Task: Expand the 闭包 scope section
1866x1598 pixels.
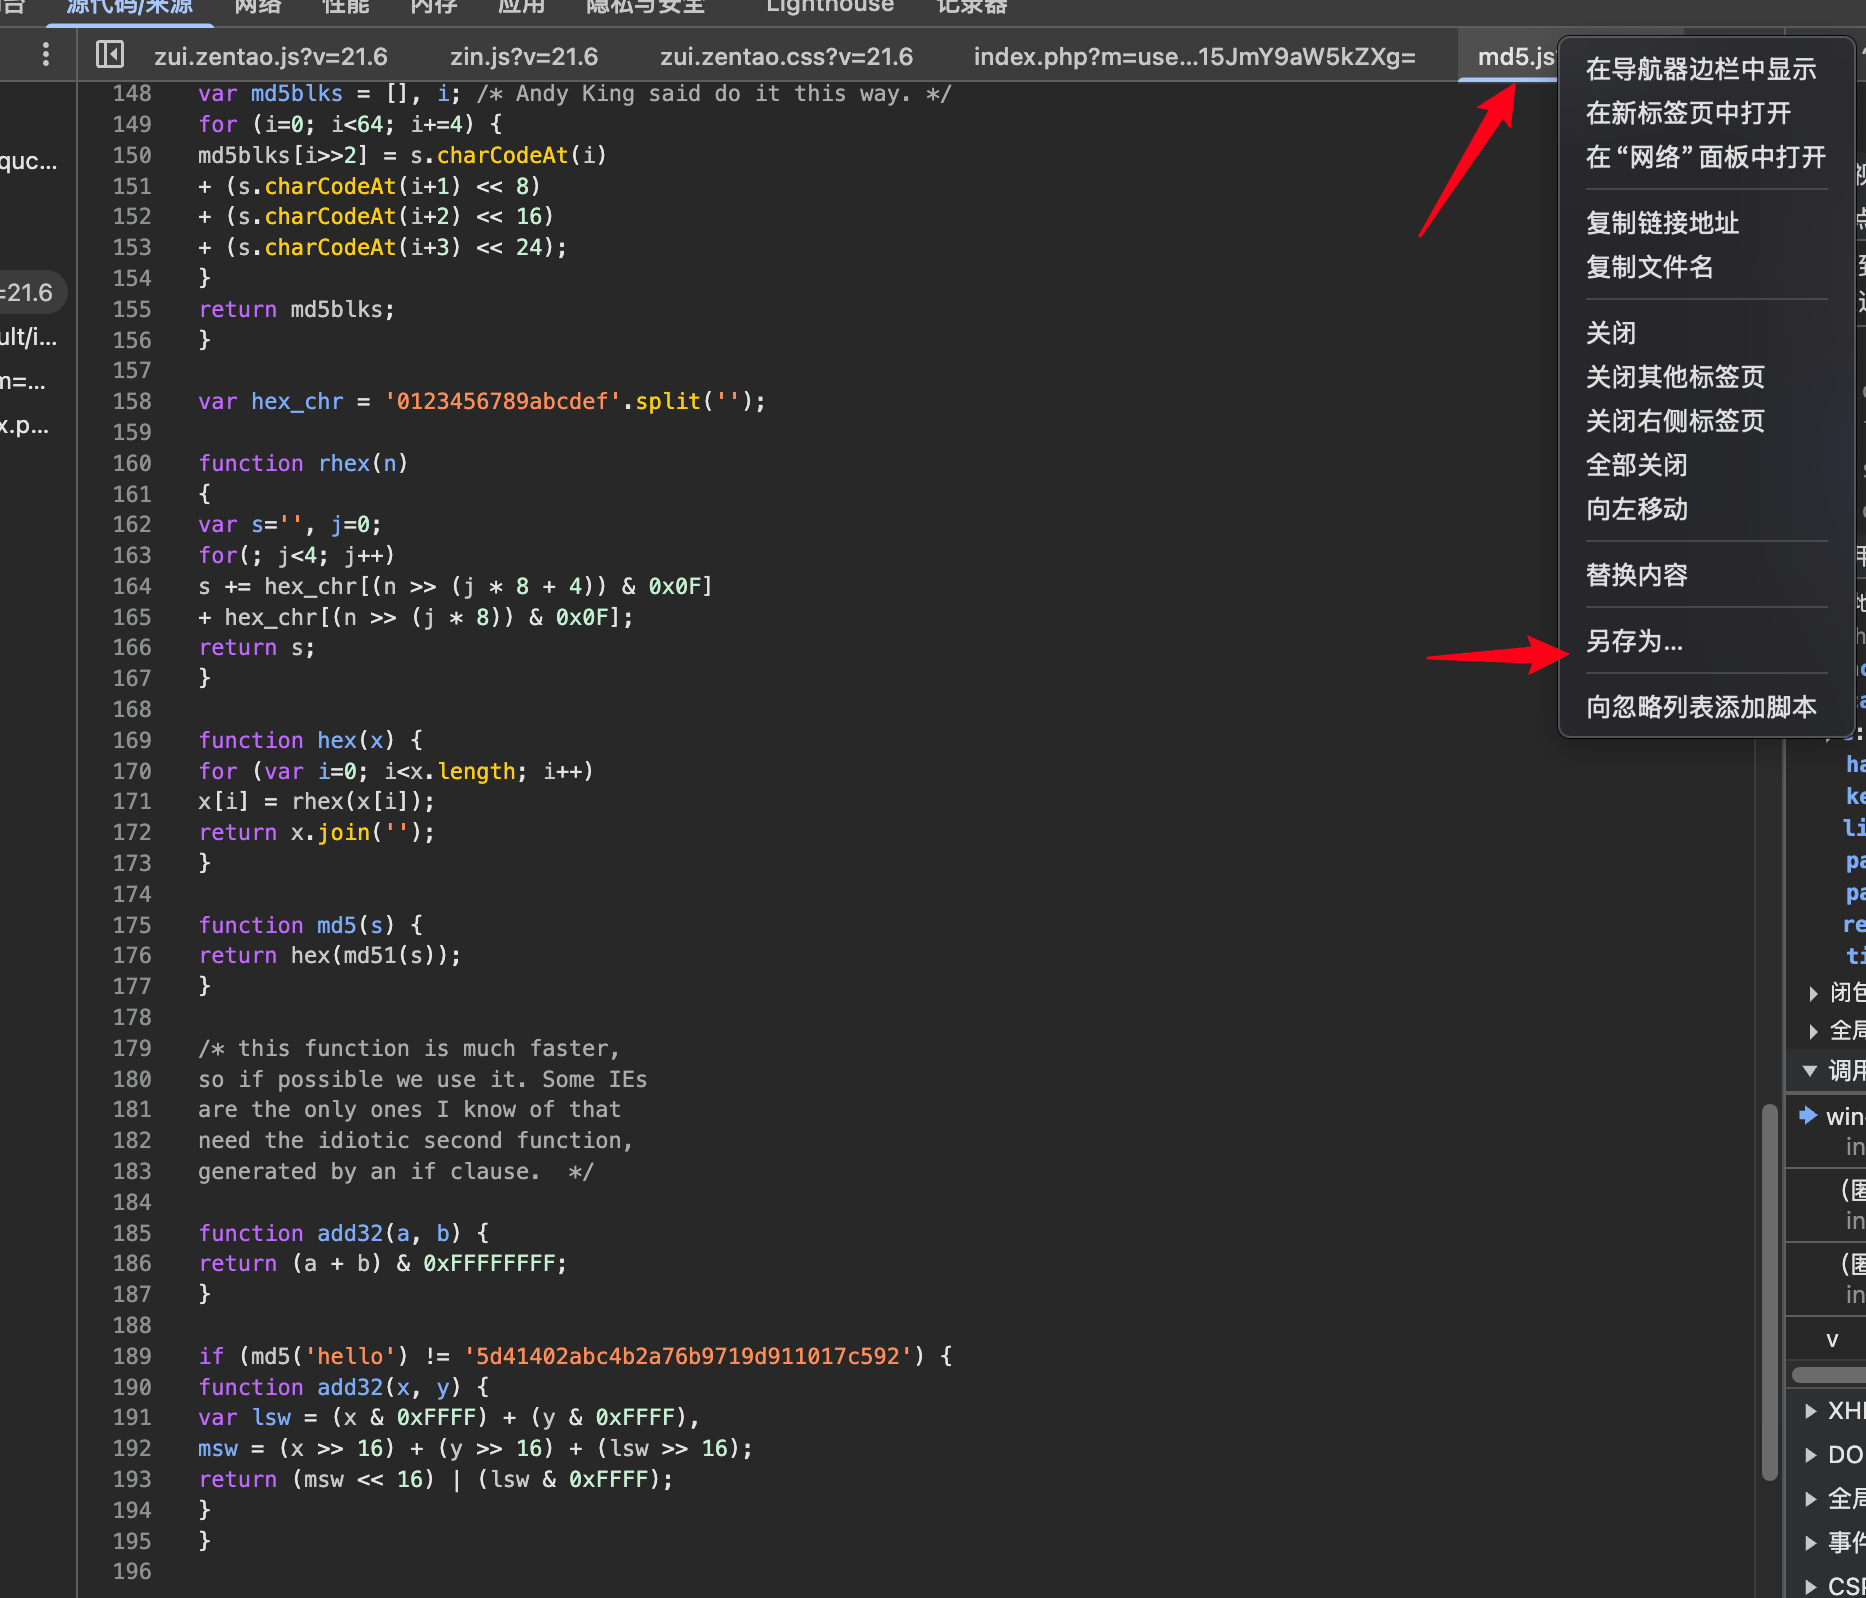Action: pos(1813,993)
